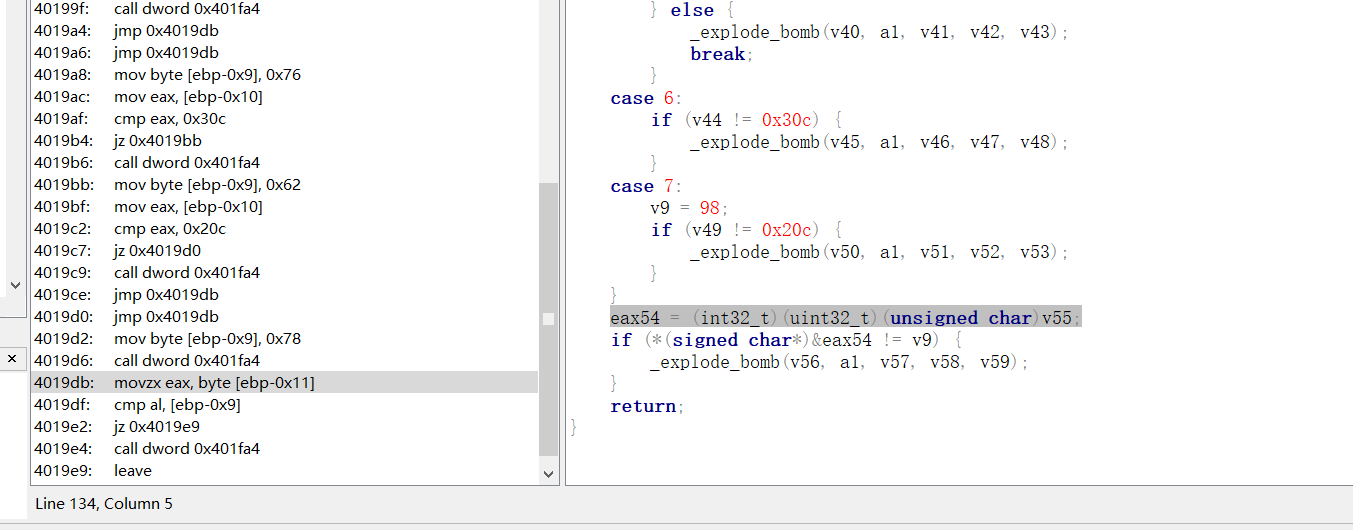Select line 4019c7 jz 0x4019d0
1353x530 pixels.
pos(284,251)
